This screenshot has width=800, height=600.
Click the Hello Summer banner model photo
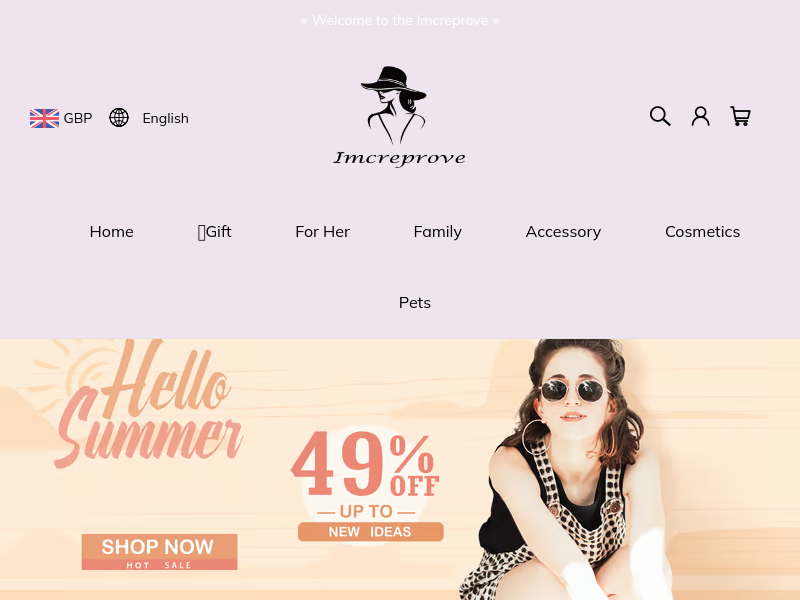tap(566, 469)
